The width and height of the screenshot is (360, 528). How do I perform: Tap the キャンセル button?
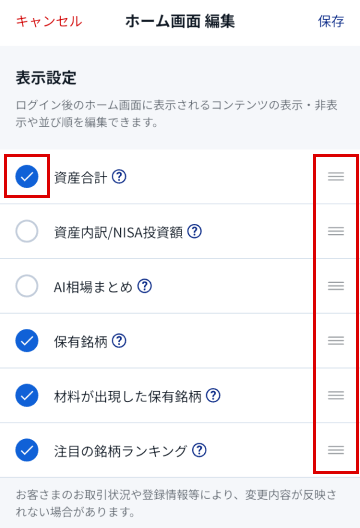tap(49, 21)
